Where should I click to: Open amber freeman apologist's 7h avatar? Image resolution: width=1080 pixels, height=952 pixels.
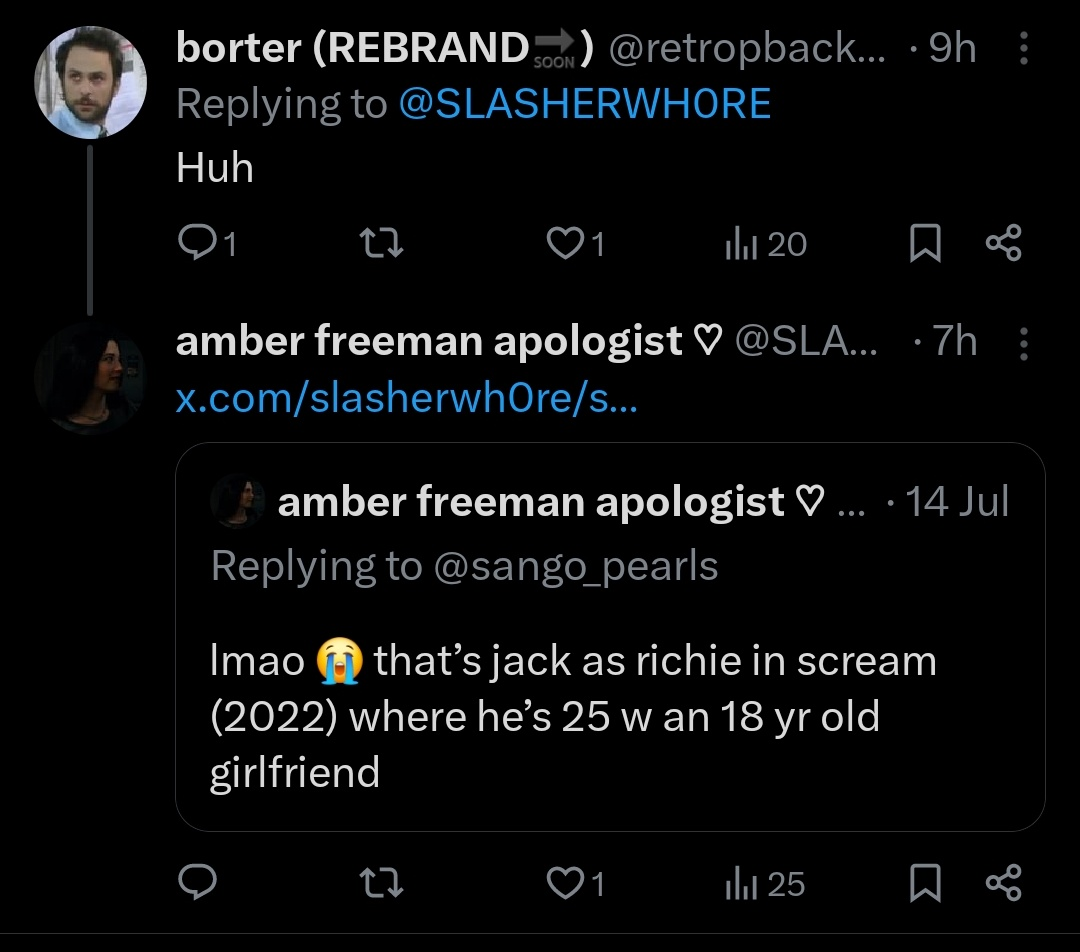point(91,378)
